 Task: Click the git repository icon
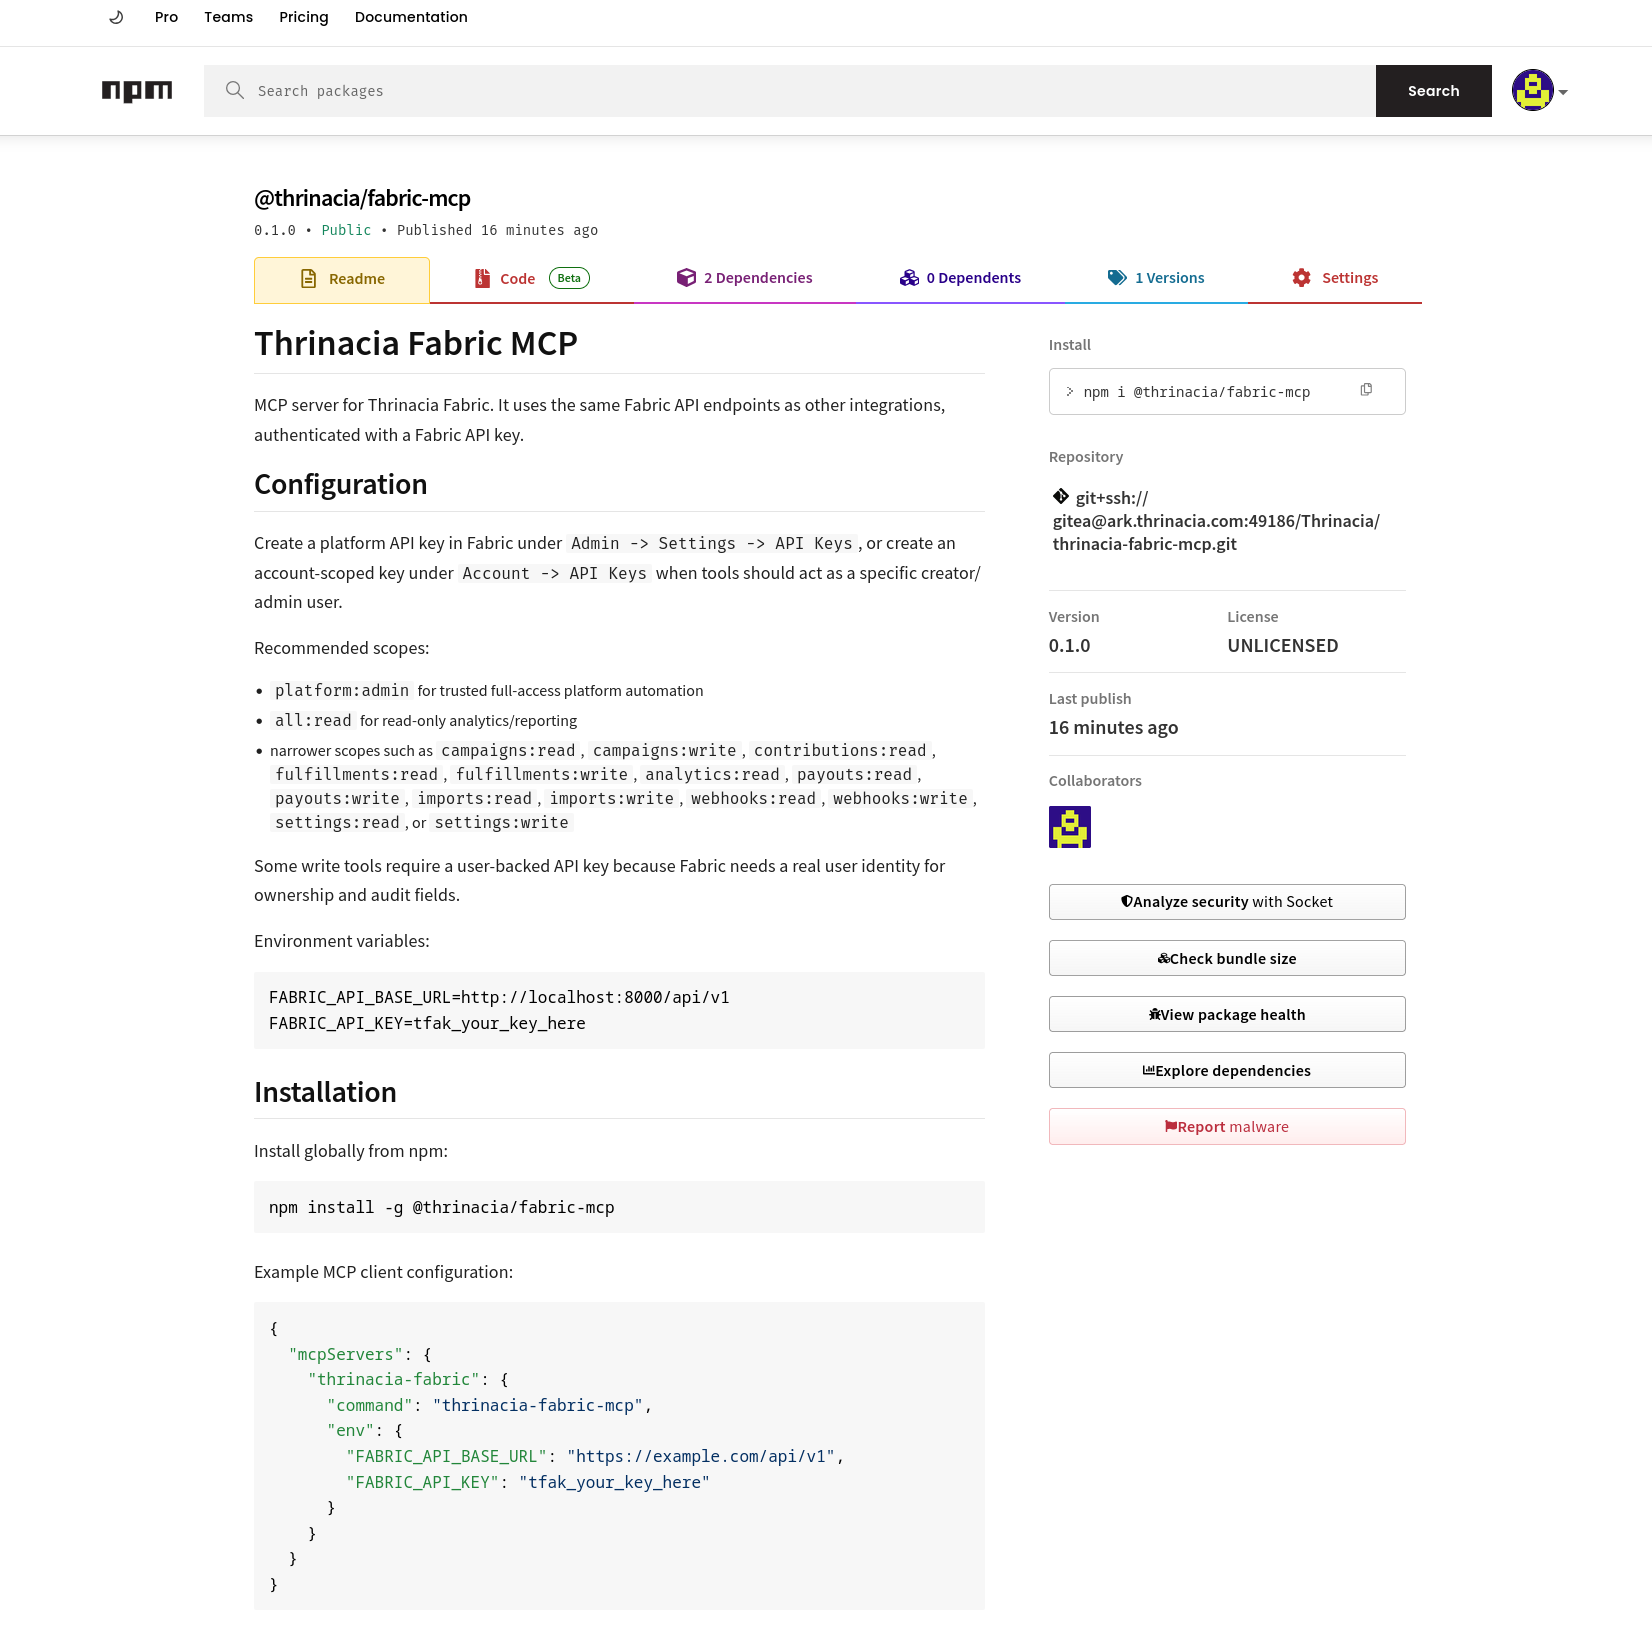click(1061, 496)
